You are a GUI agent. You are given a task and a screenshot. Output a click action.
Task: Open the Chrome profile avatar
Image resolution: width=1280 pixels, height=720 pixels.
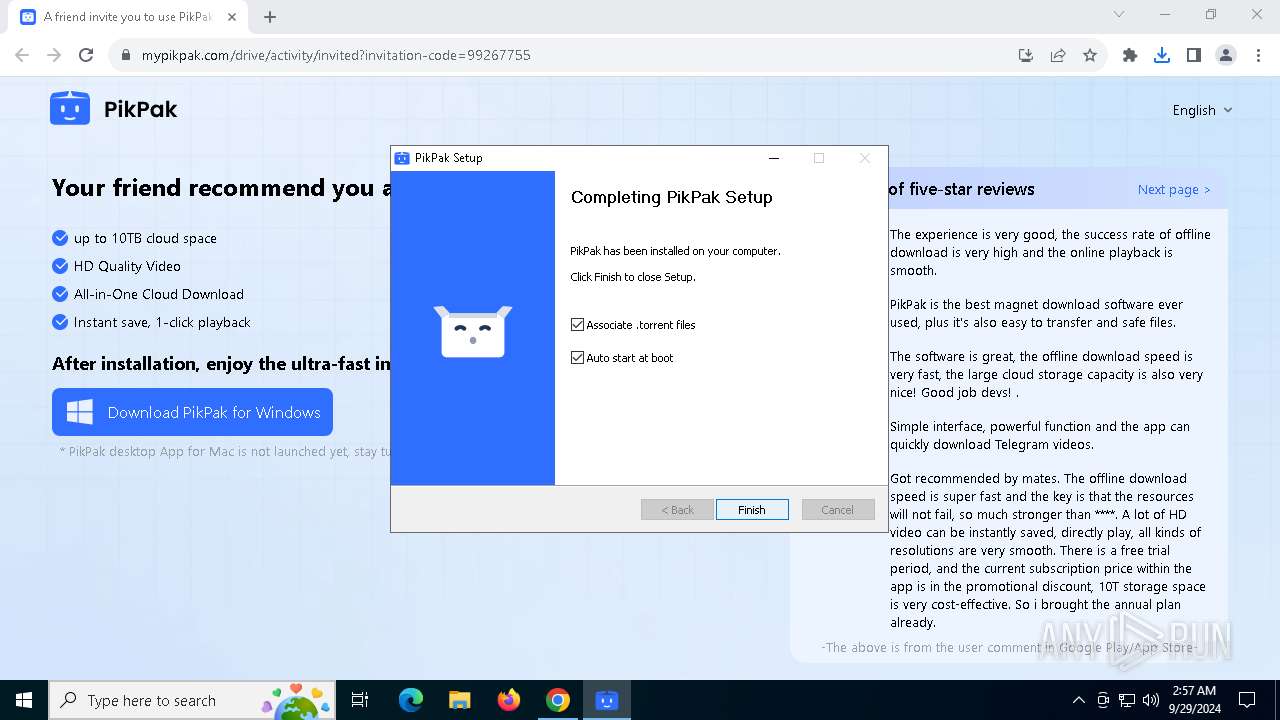1226,55
